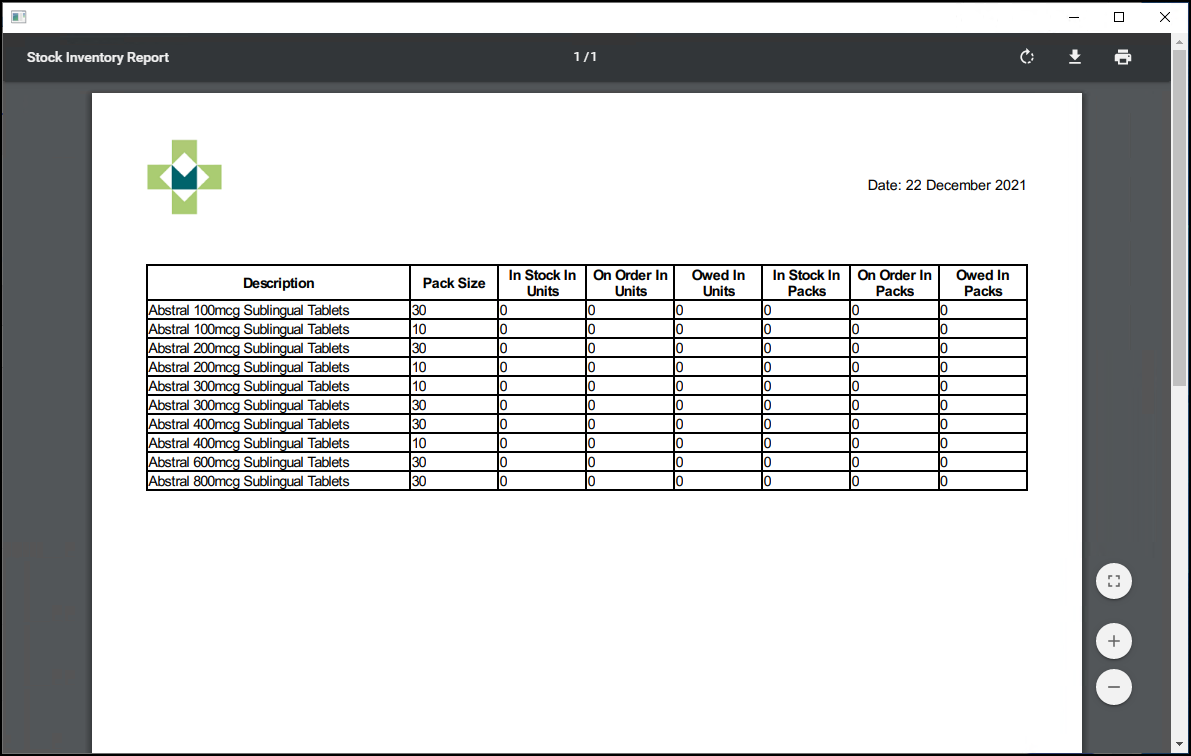Click the report date text
The width and height of the screenshot is (1191, 756).
coord(946,185)
